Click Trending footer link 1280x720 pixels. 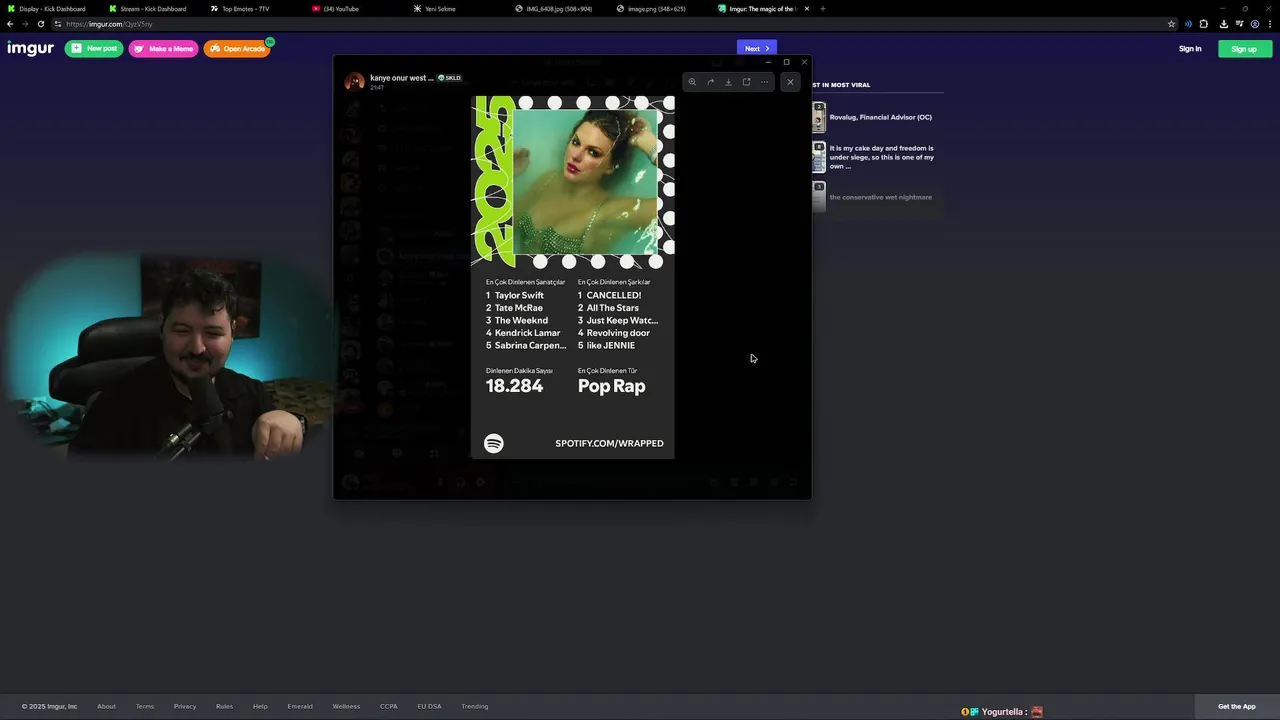tap(474, 706)
